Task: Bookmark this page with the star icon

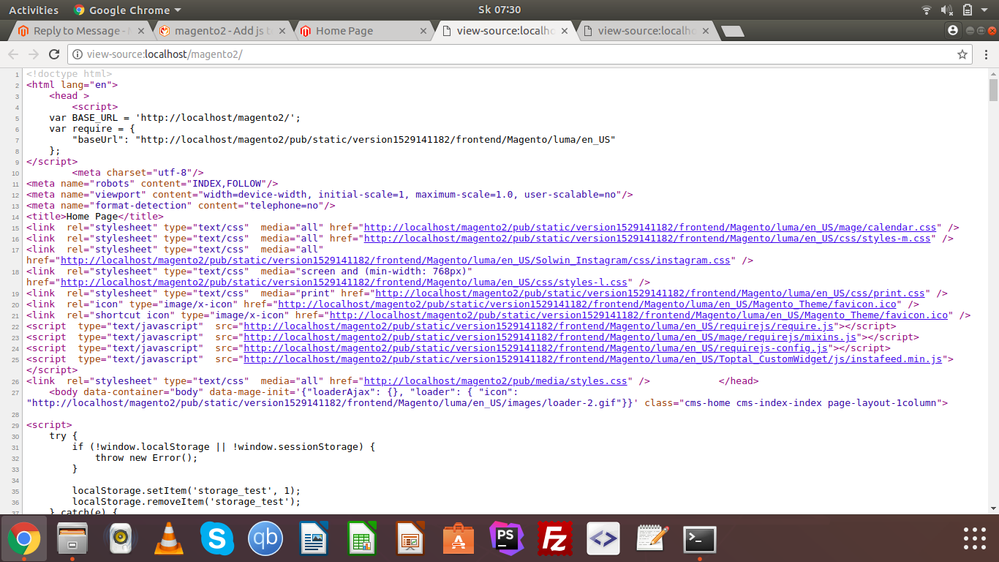Action: [x=962, y=54]
